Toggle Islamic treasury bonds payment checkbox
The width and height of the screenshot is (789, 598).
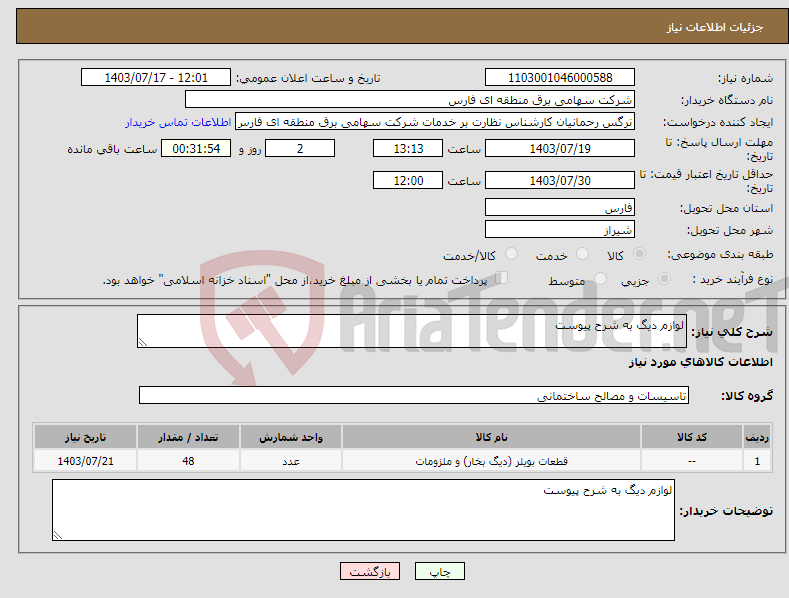502,278
